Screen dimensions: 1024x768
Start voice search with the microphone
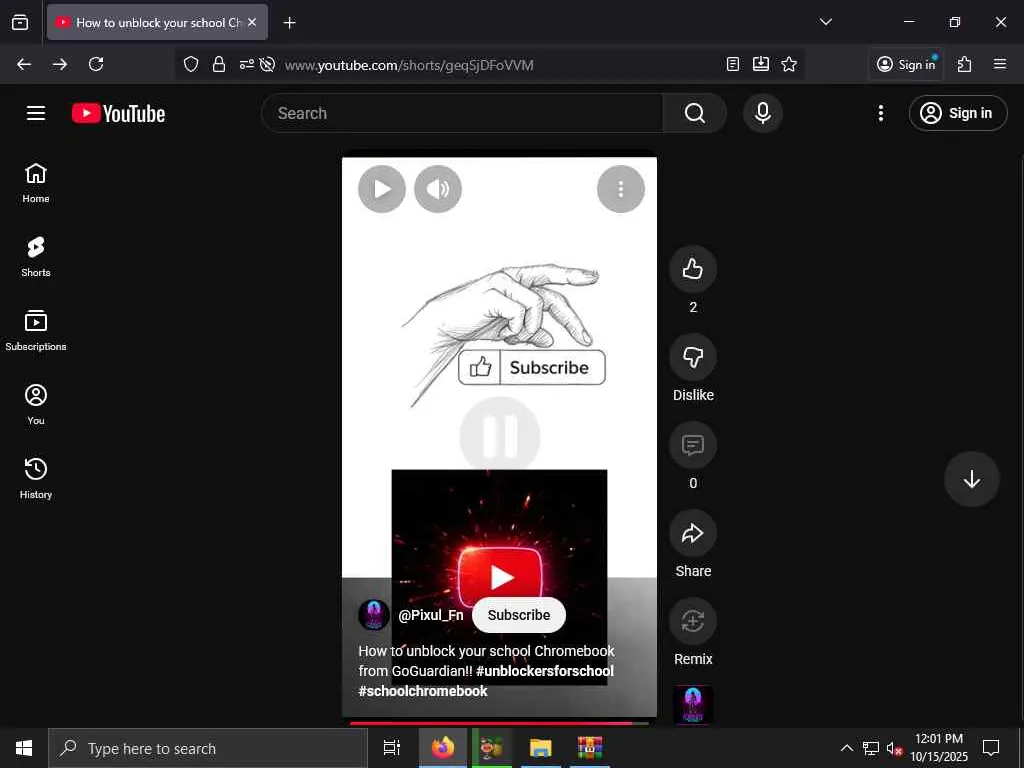click(763, 113)
